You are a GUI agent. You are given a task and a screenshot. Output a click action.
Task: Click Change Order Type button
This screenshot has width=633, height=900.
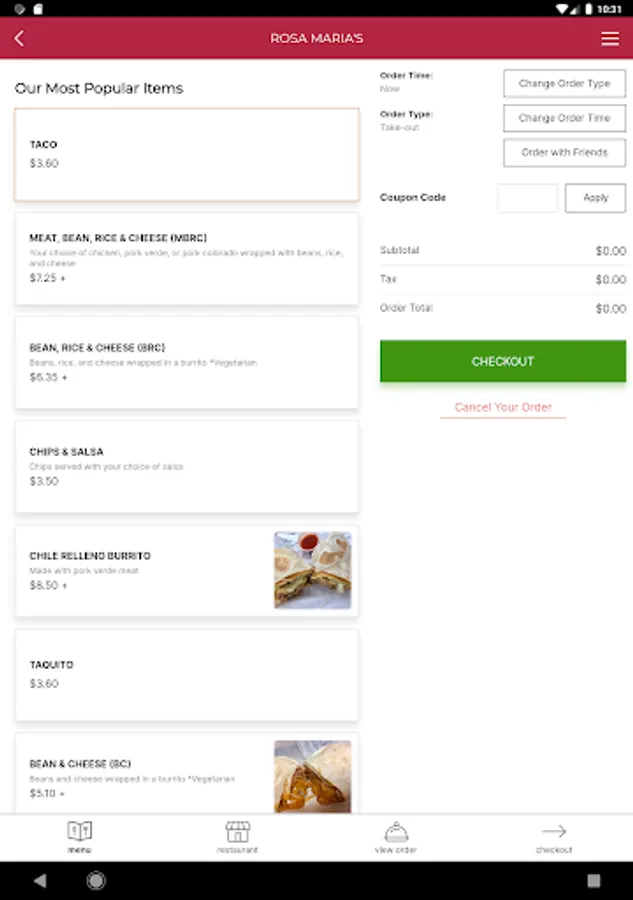coord(564,84)
